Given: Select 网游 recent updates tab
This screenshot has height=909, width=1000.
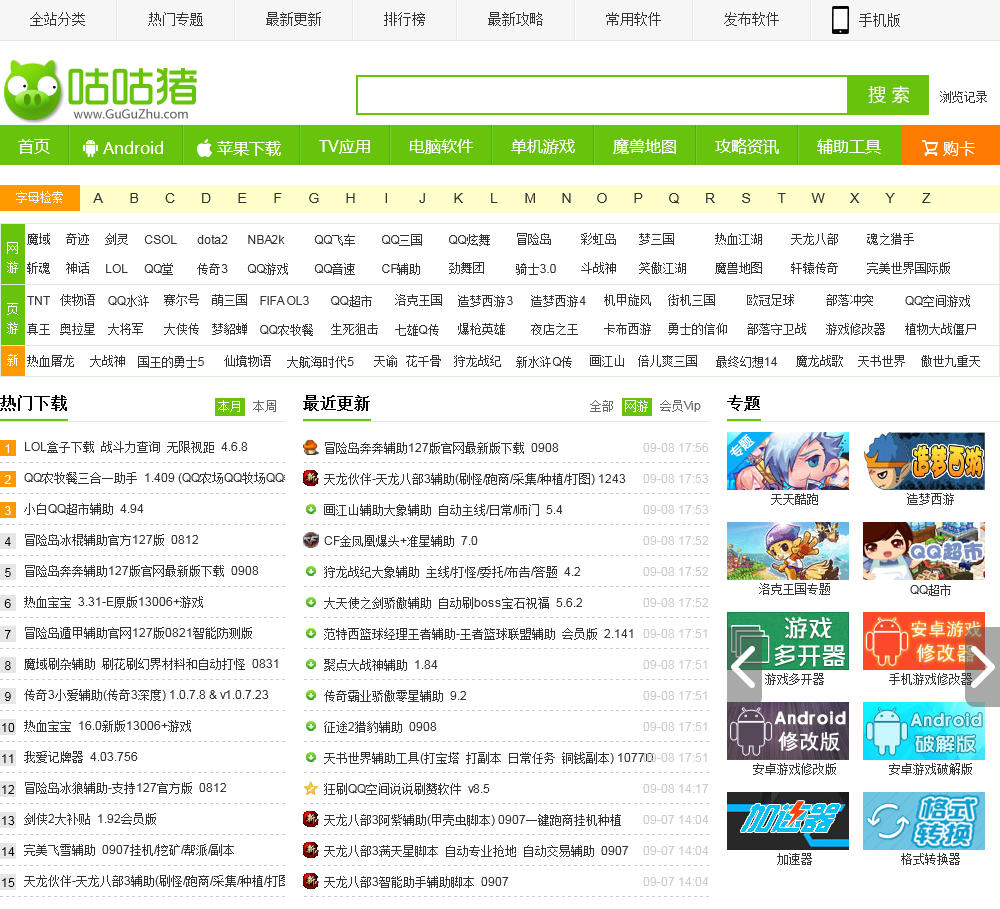Looking at the screenshot, I should pos(636,406).
